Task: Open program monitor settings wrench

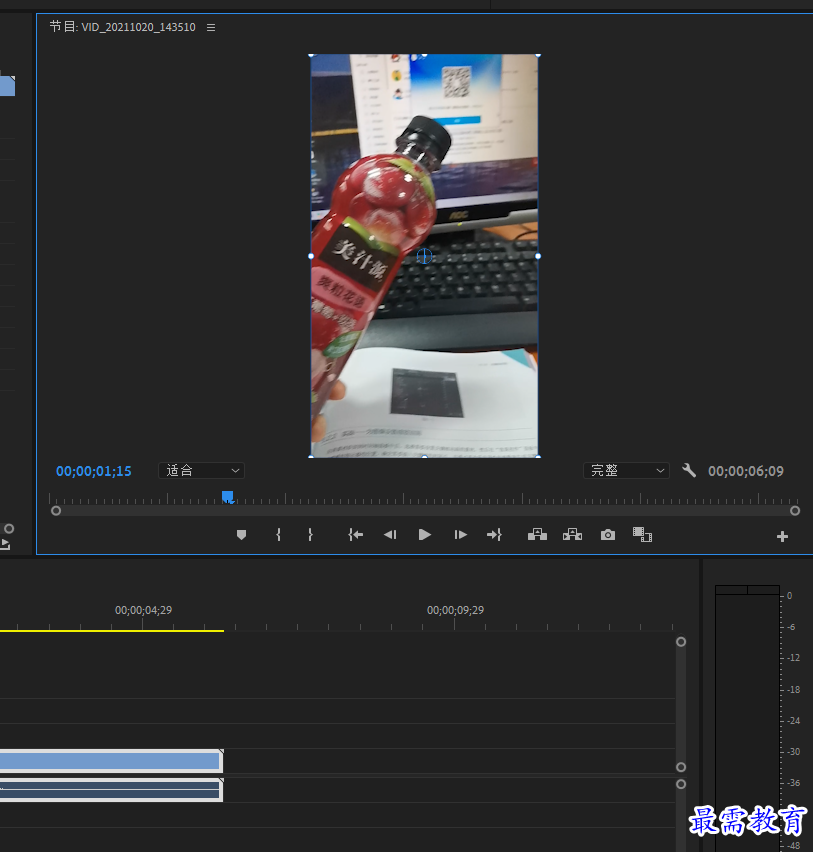Action: click(x=689, y=471)
